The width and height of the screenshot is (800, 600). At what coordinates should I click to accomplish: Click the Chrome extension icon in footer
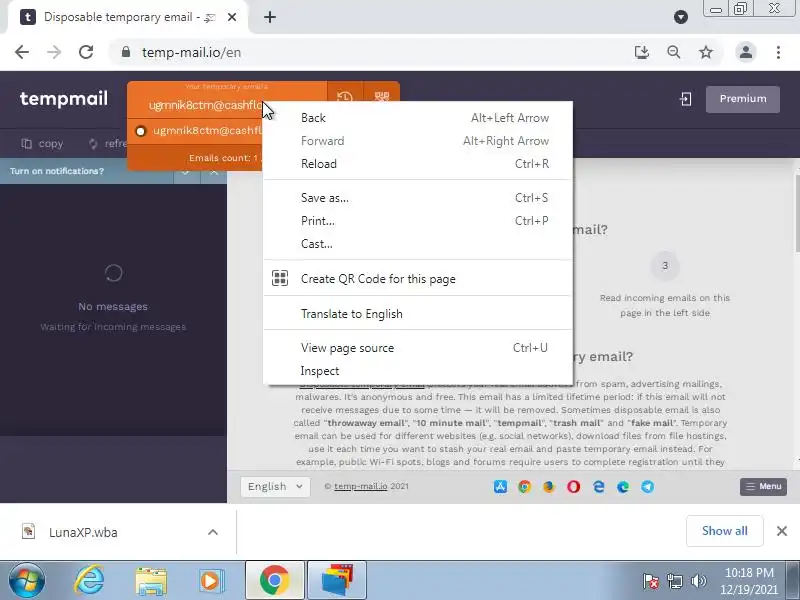524,487
